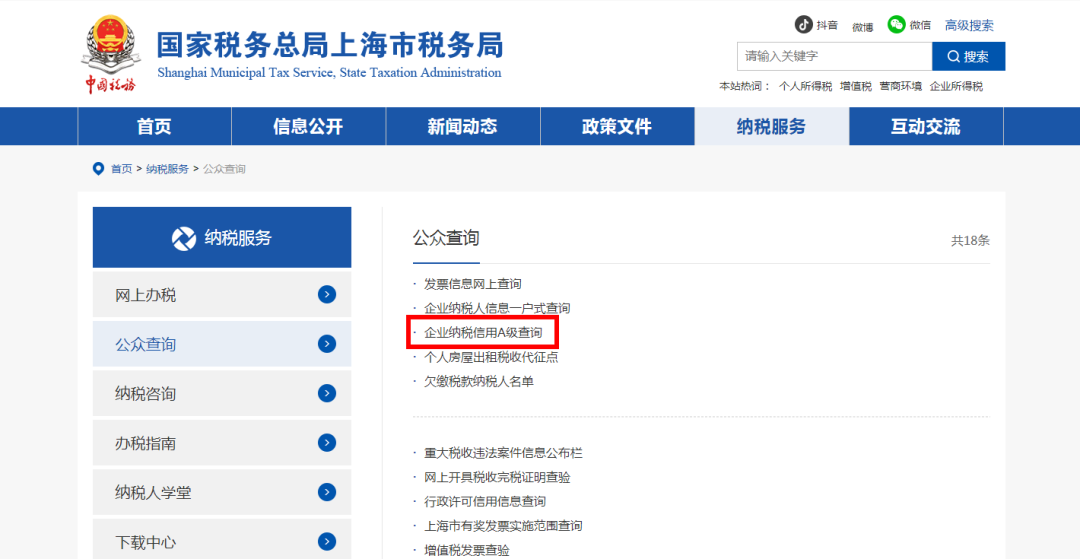
Task: Open 网上开具税收完税证明查验 link
Action: point(497,477)
